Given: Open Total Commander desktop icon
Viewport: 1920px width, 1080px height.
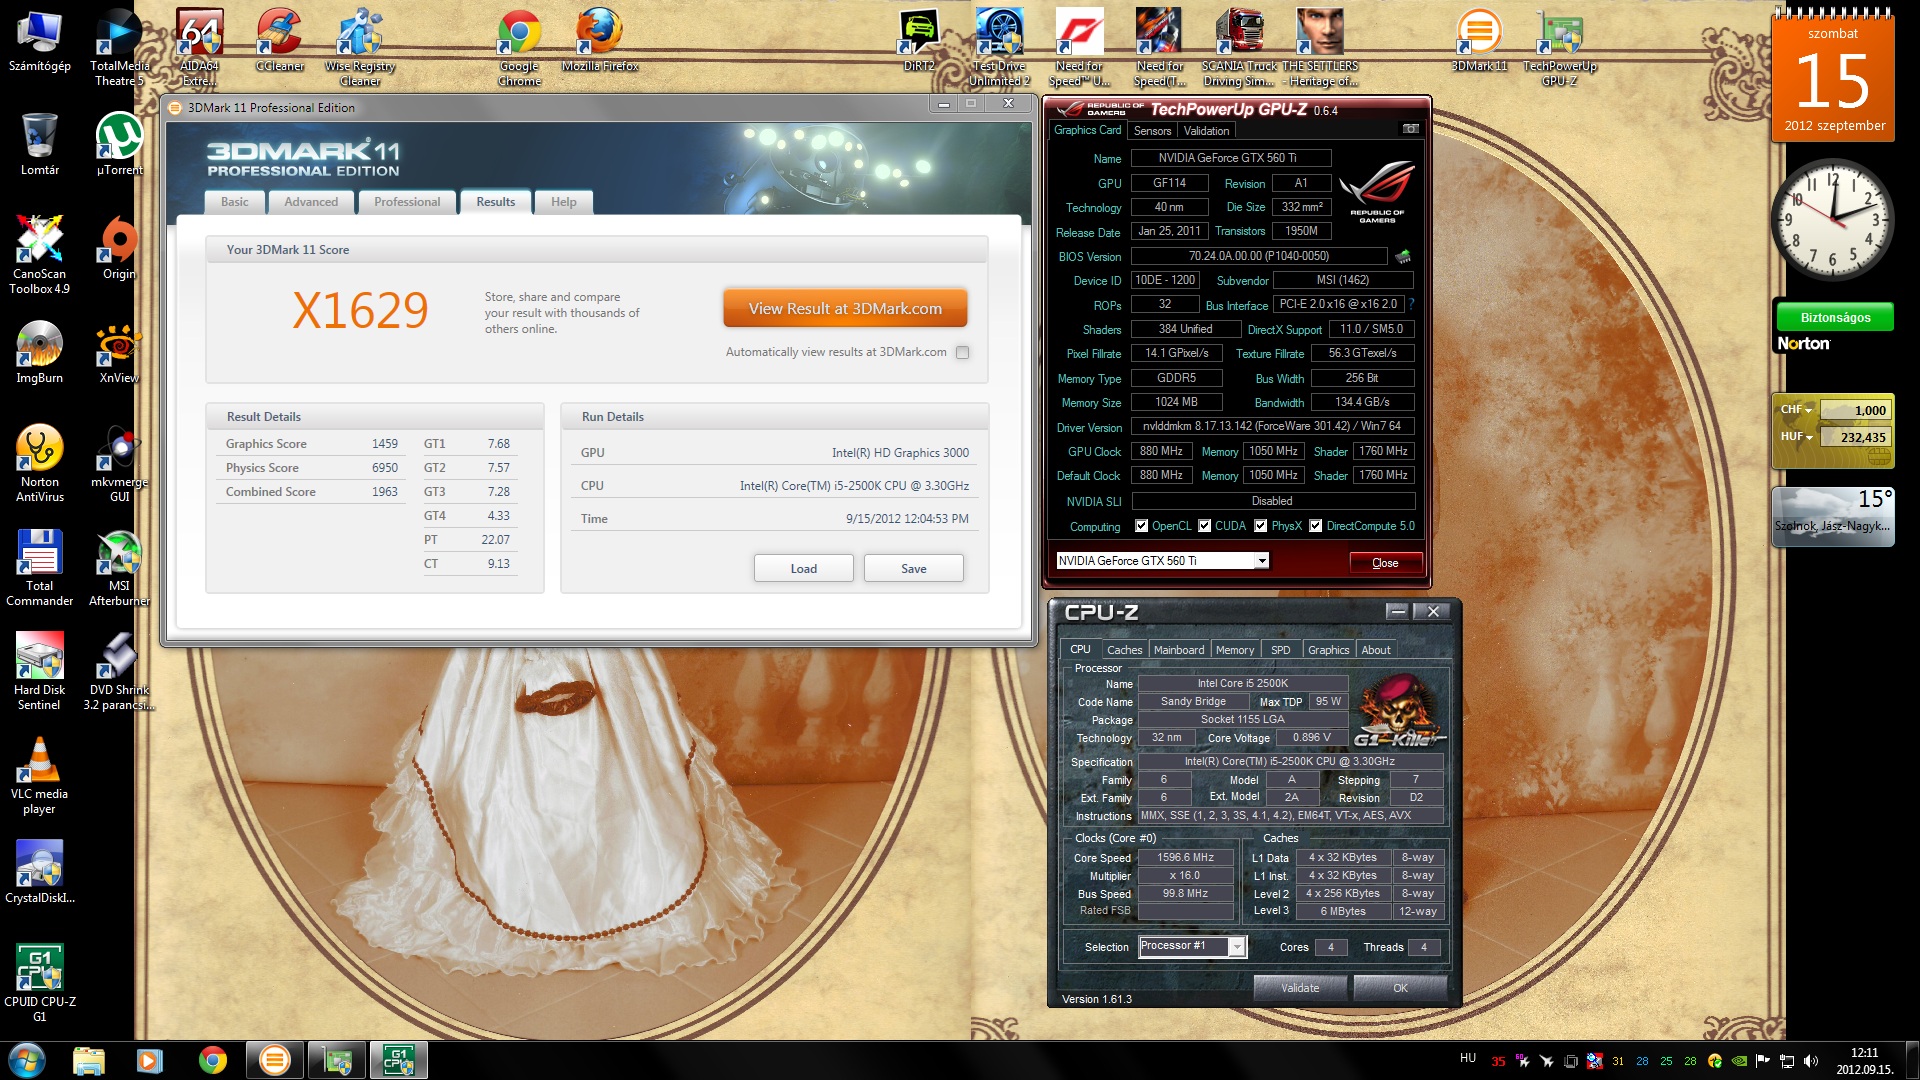Looking at the screenshot, I should [40, 567].
